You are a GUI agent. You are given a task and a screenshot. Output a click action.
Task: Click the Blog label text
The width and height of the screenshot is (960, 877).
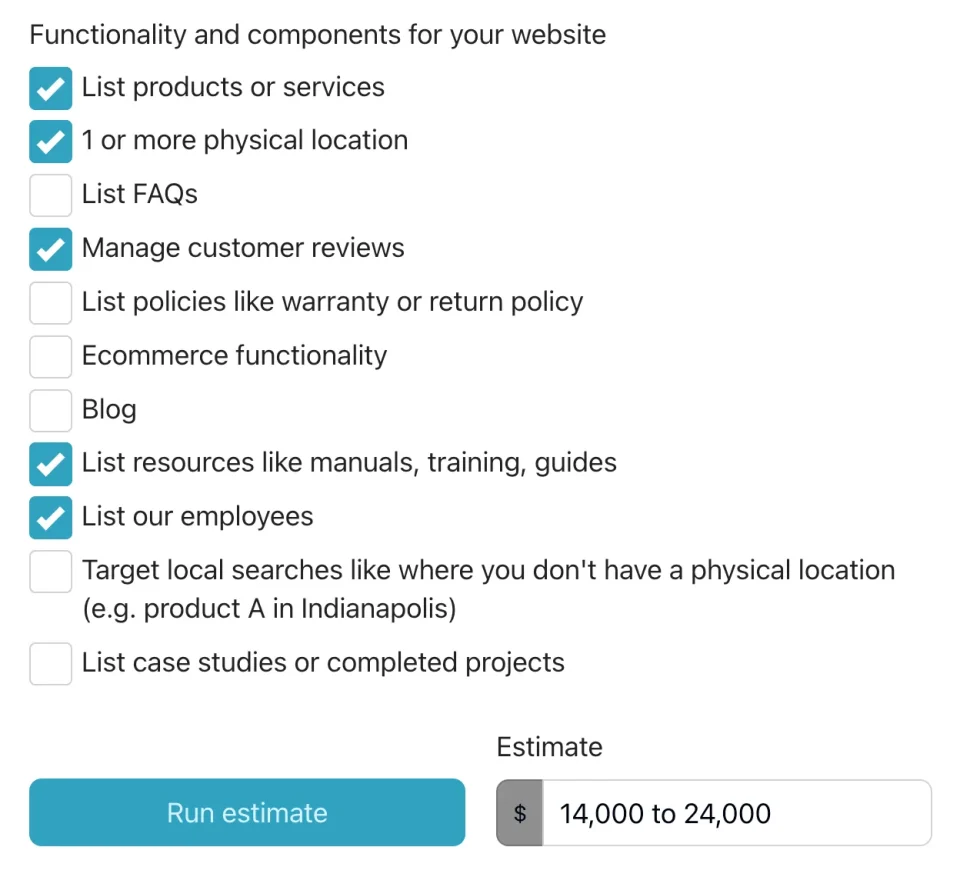[109, 410]
